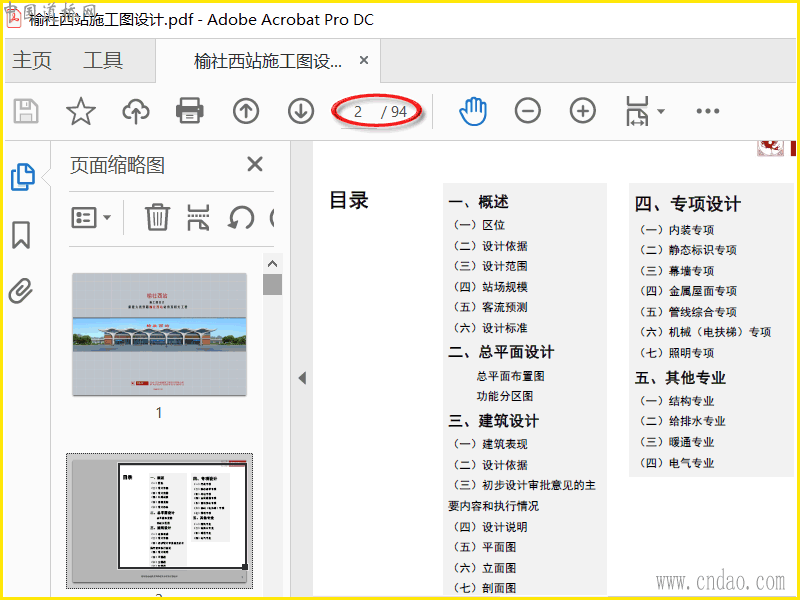Screen dimensions: 800x600
Task: Click the 站场规模 contents entry
Action: point(490,287)
